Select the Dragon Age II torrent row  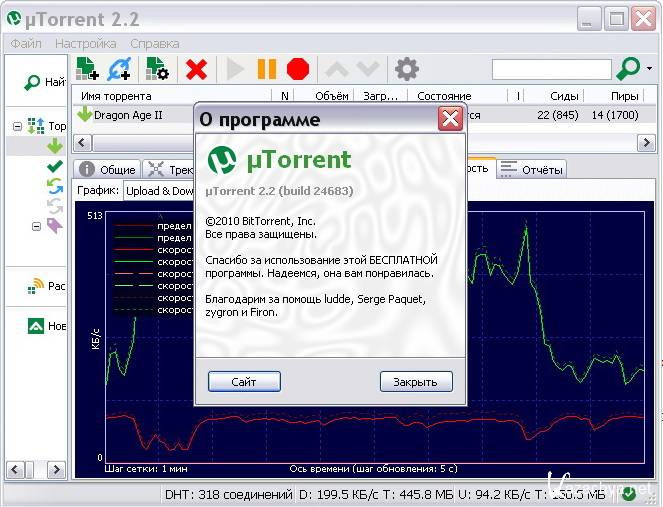(130, 115)
